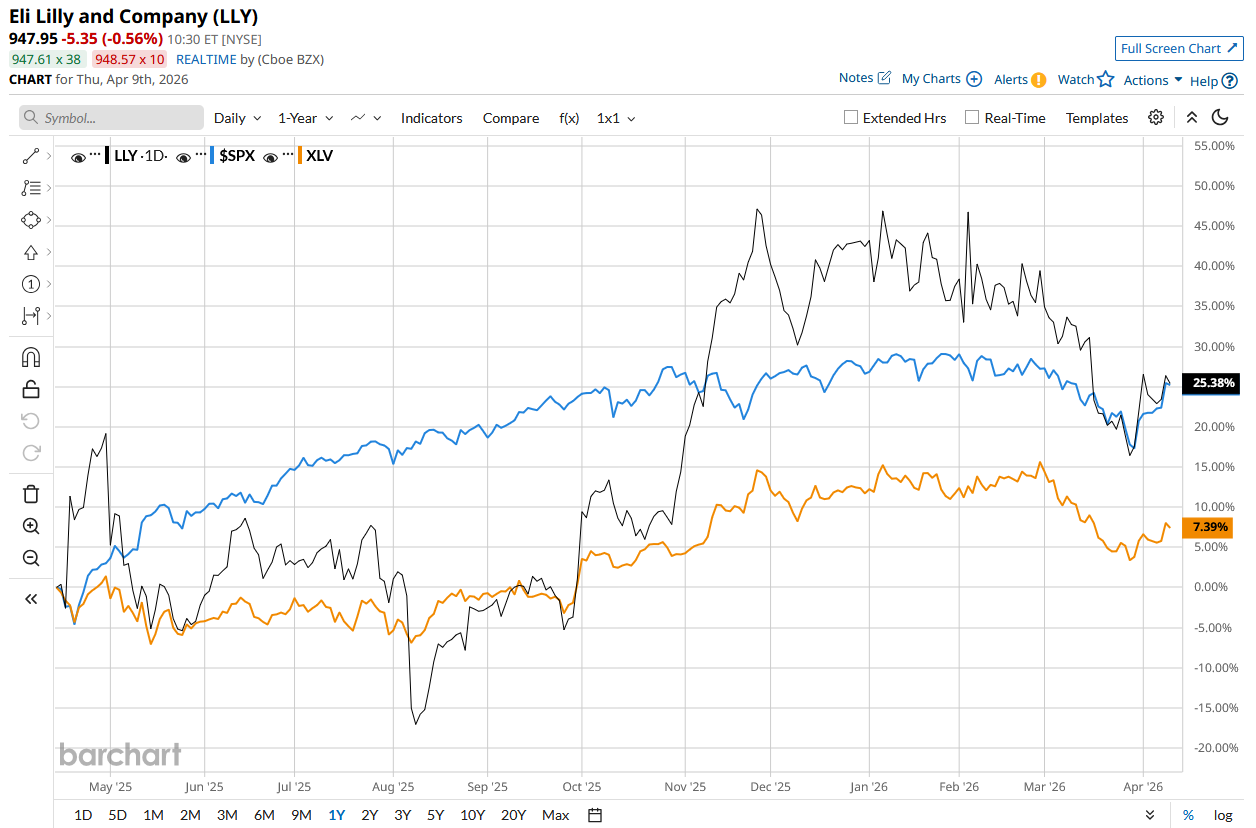The image size is (1256, 828).
Task: Switch to dark mode moon icon
Action: point(1220,118)
